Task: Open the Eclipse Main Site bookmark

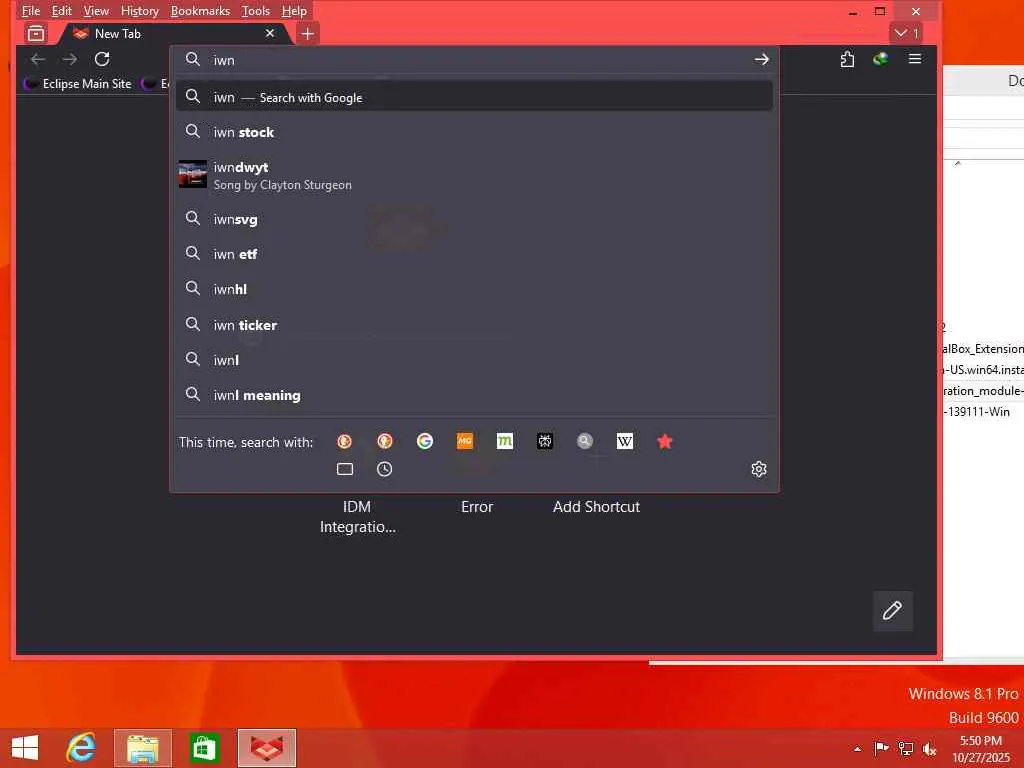Action: 78,84
